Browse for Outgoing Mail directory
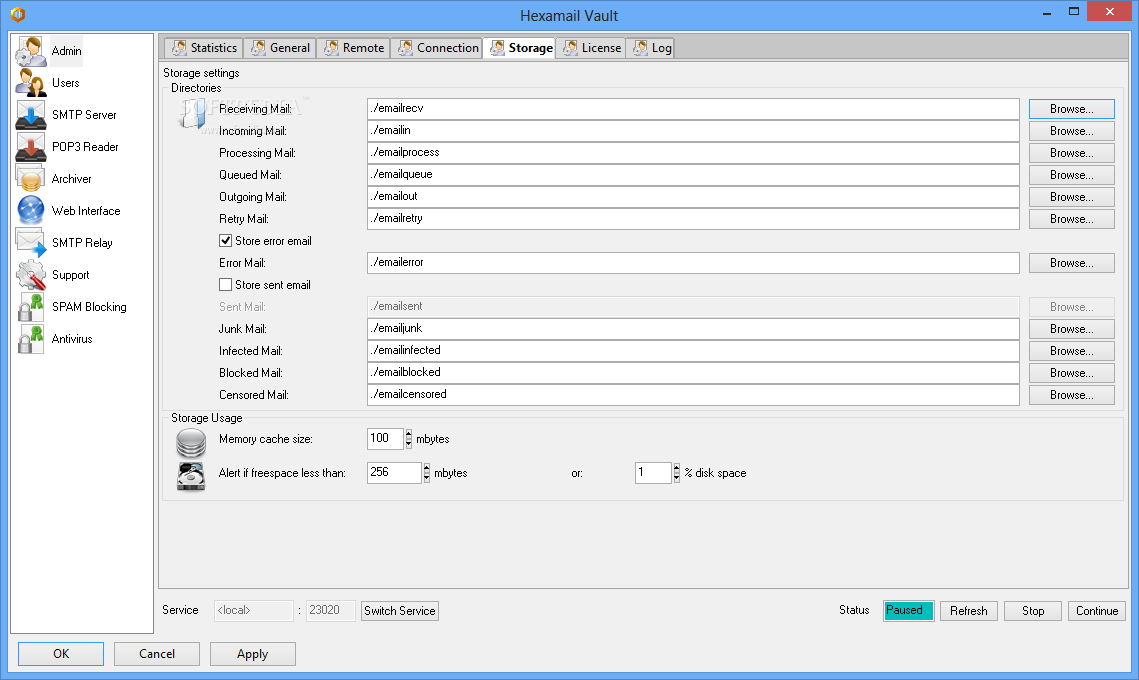 (1071, 197)
